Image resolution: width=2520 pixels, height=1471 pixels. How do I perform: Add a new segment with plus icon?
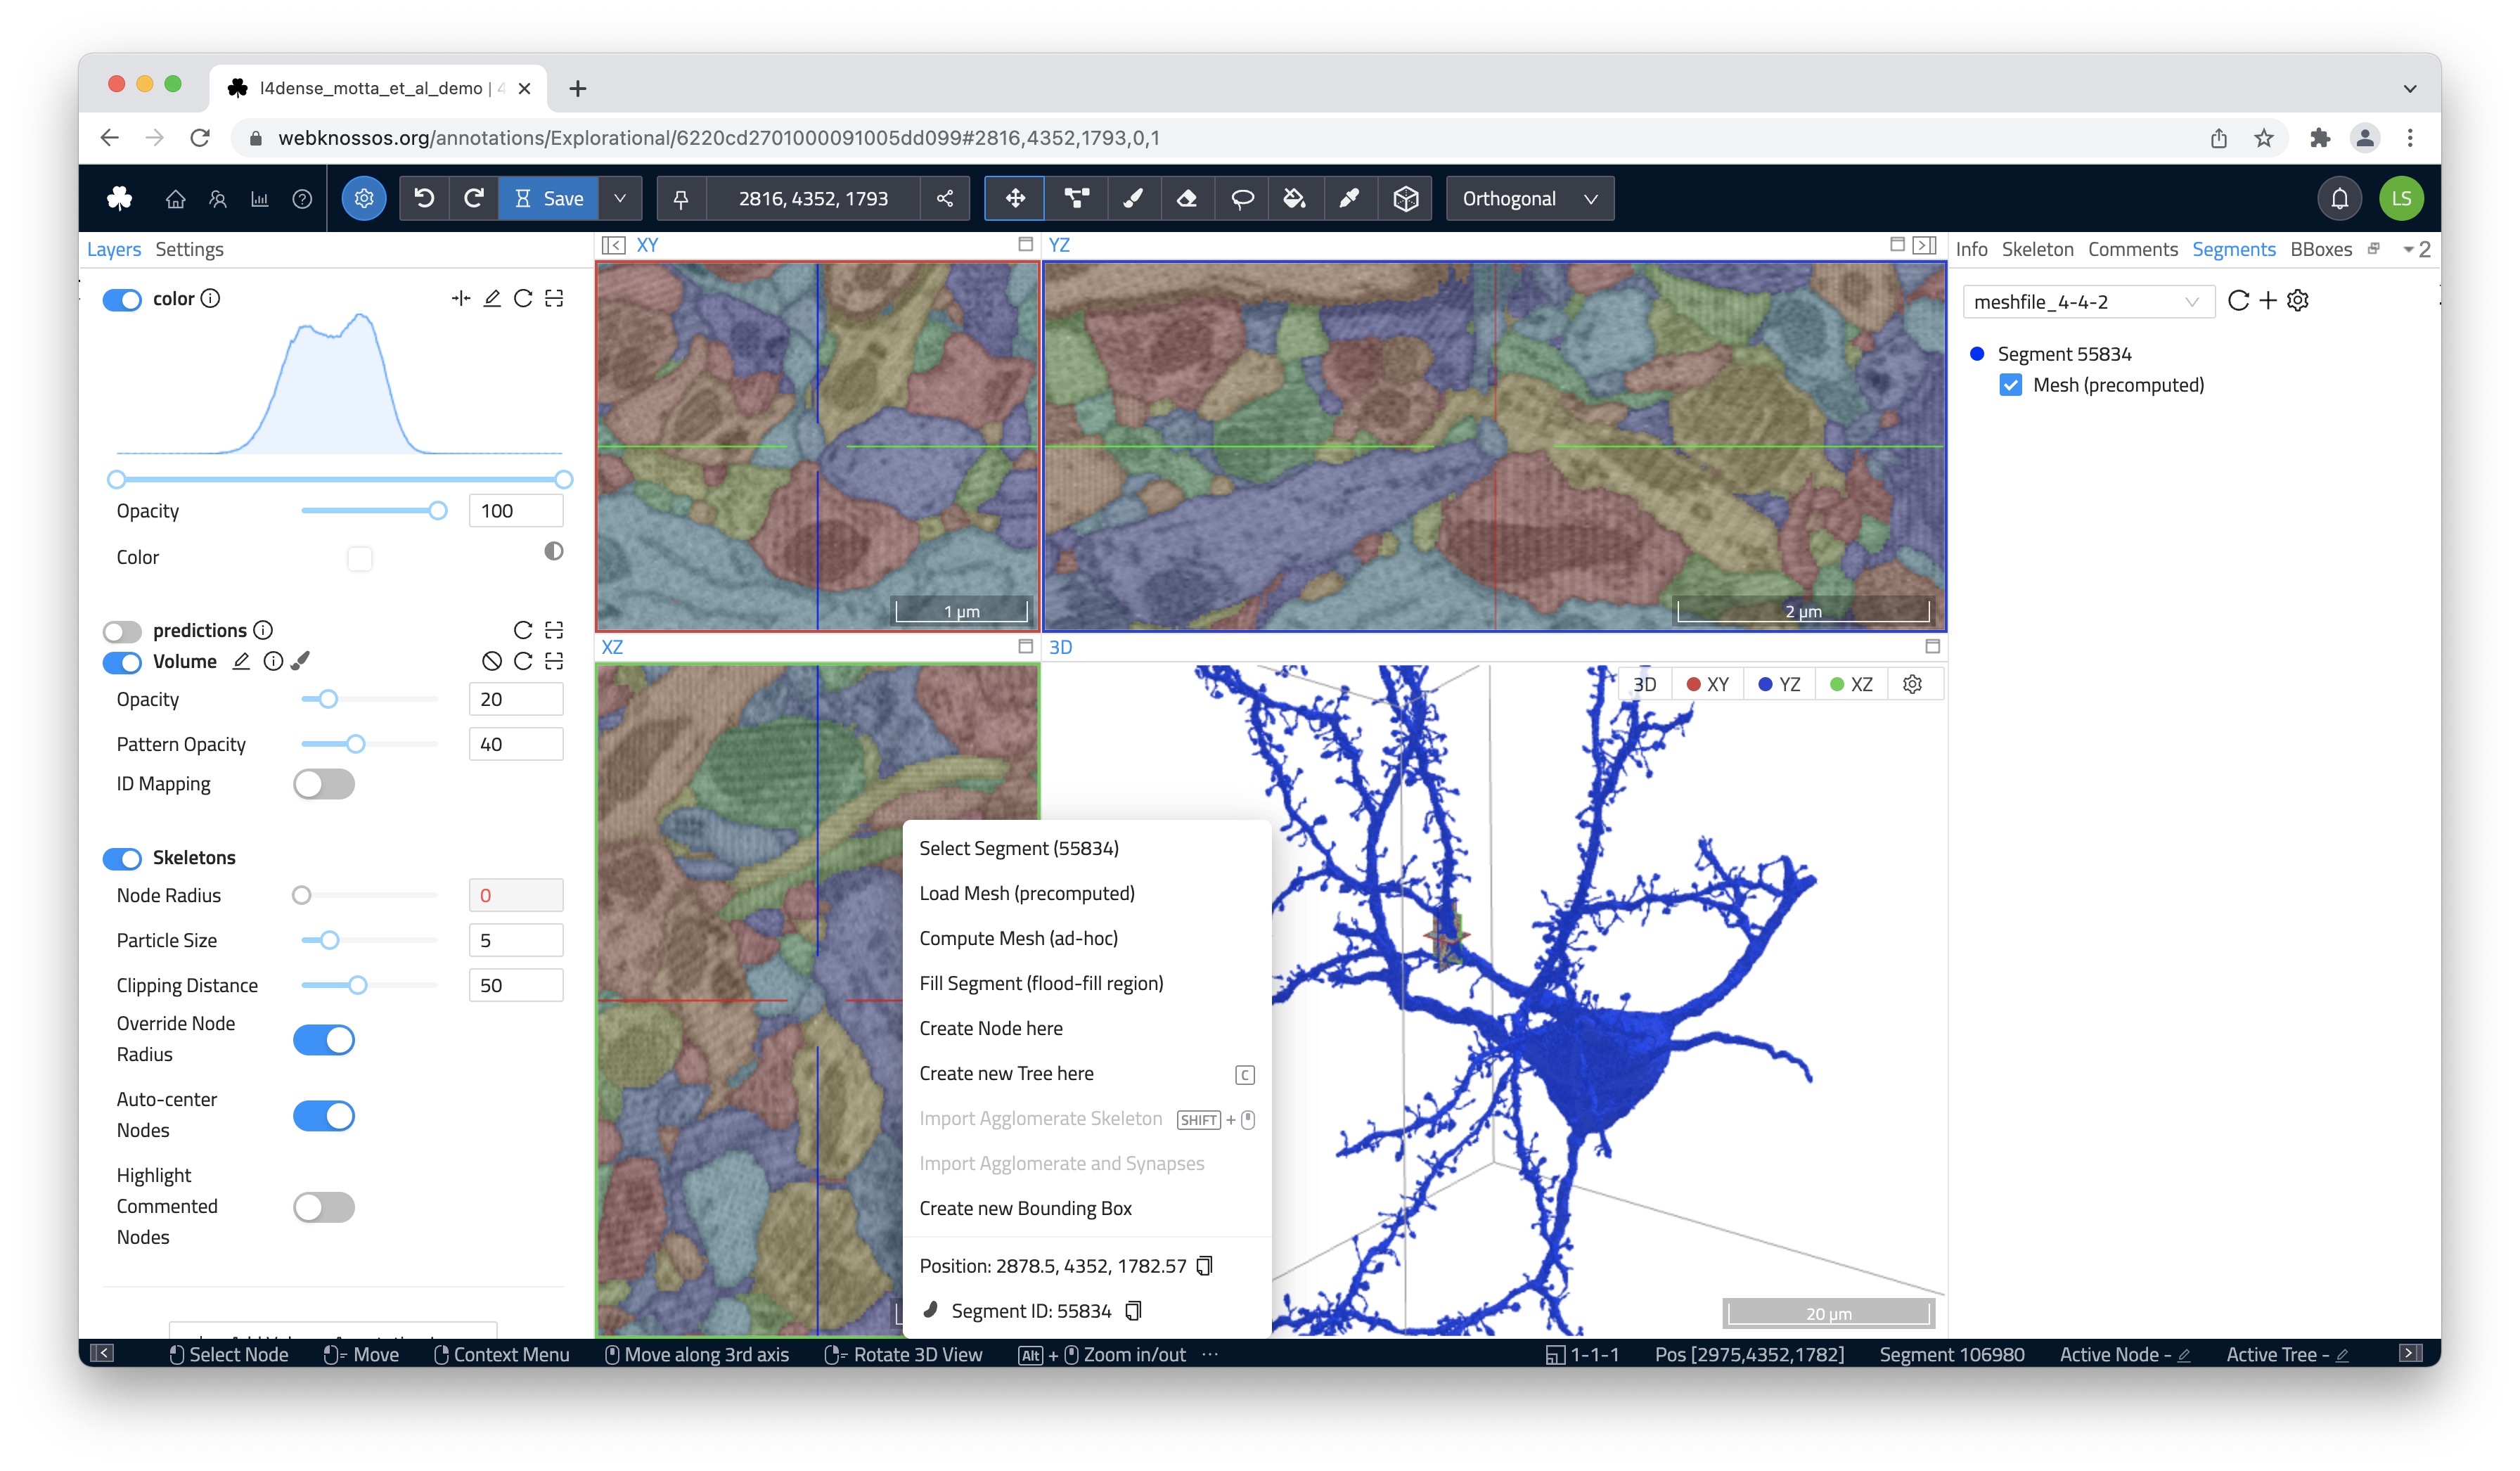[x=2268, y=301]
